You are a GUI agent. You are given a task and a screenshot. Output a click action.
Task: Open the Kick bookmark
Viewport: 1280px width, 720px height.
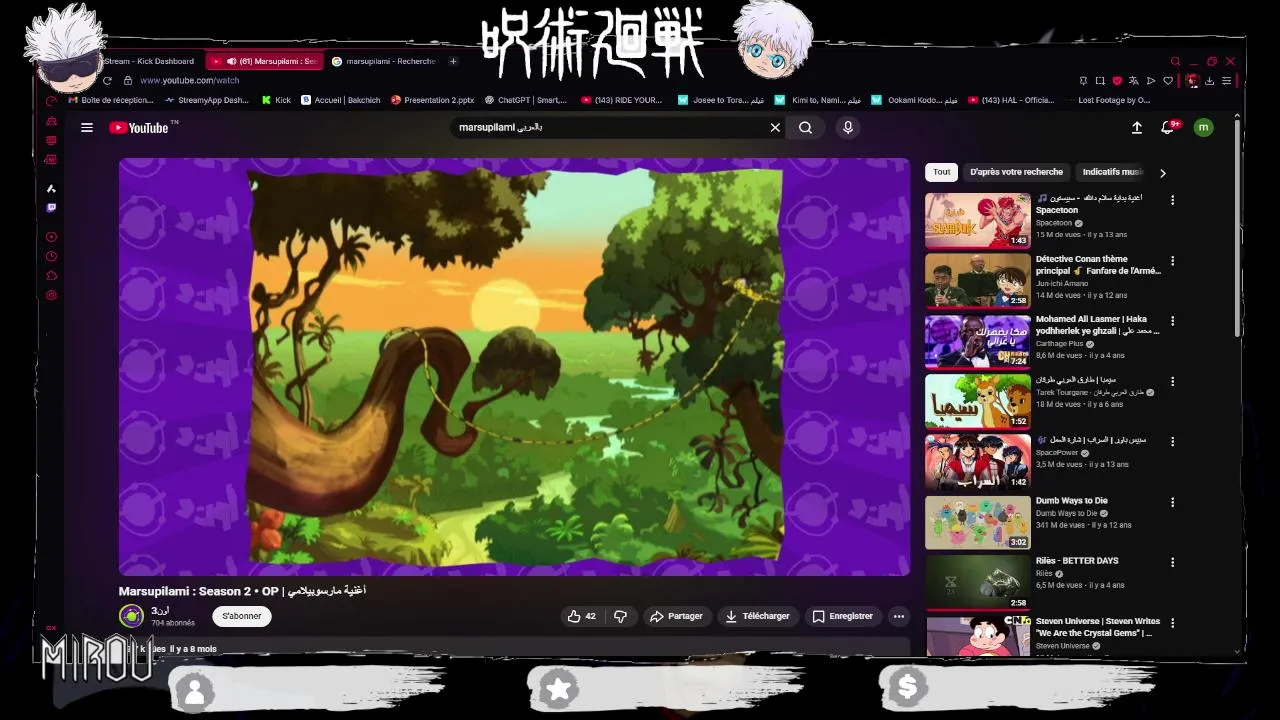coord(276,100)
